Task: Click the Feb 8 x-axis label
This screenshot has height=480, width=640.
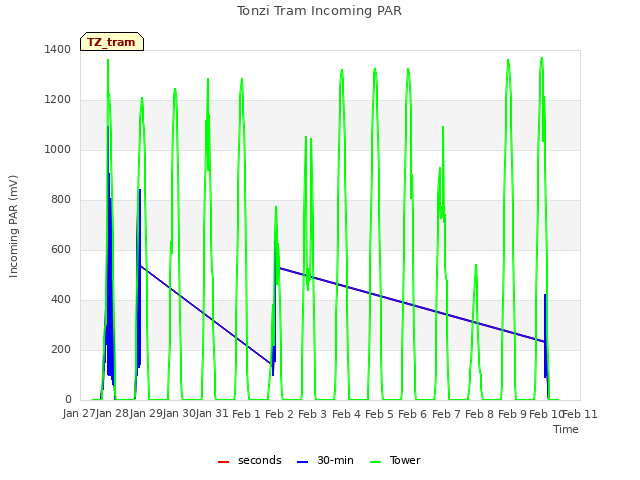Action: tap(480, 414)
